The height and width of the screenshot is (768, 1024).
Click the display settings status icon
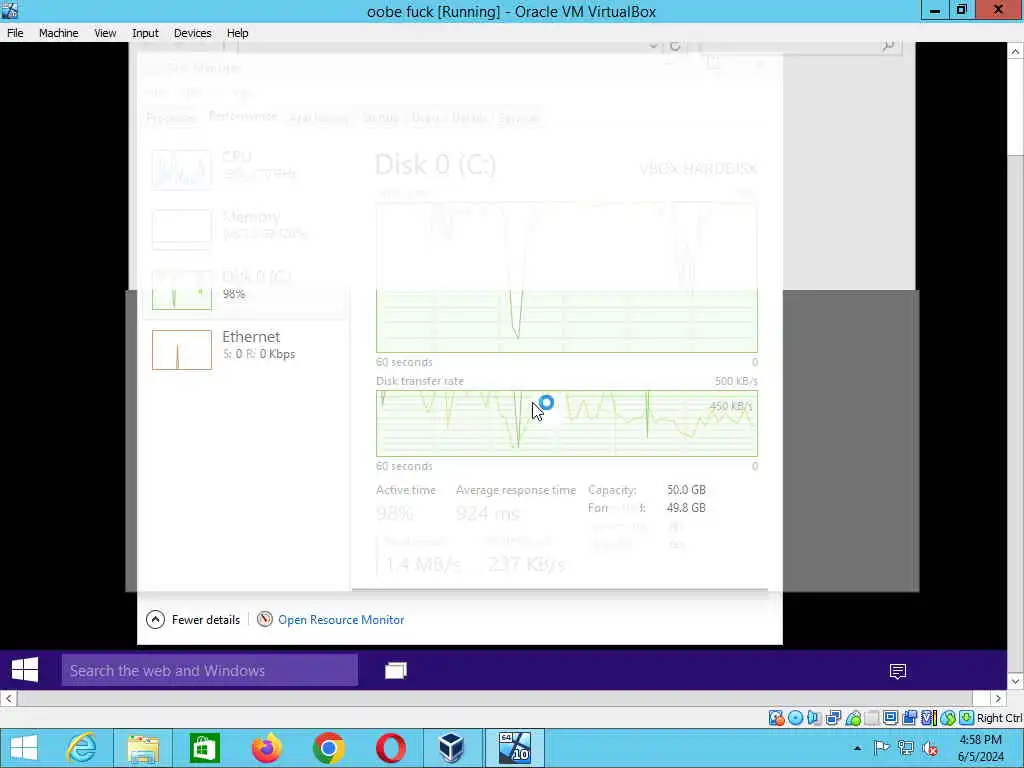pyautogui.click(x=891, y=718)
